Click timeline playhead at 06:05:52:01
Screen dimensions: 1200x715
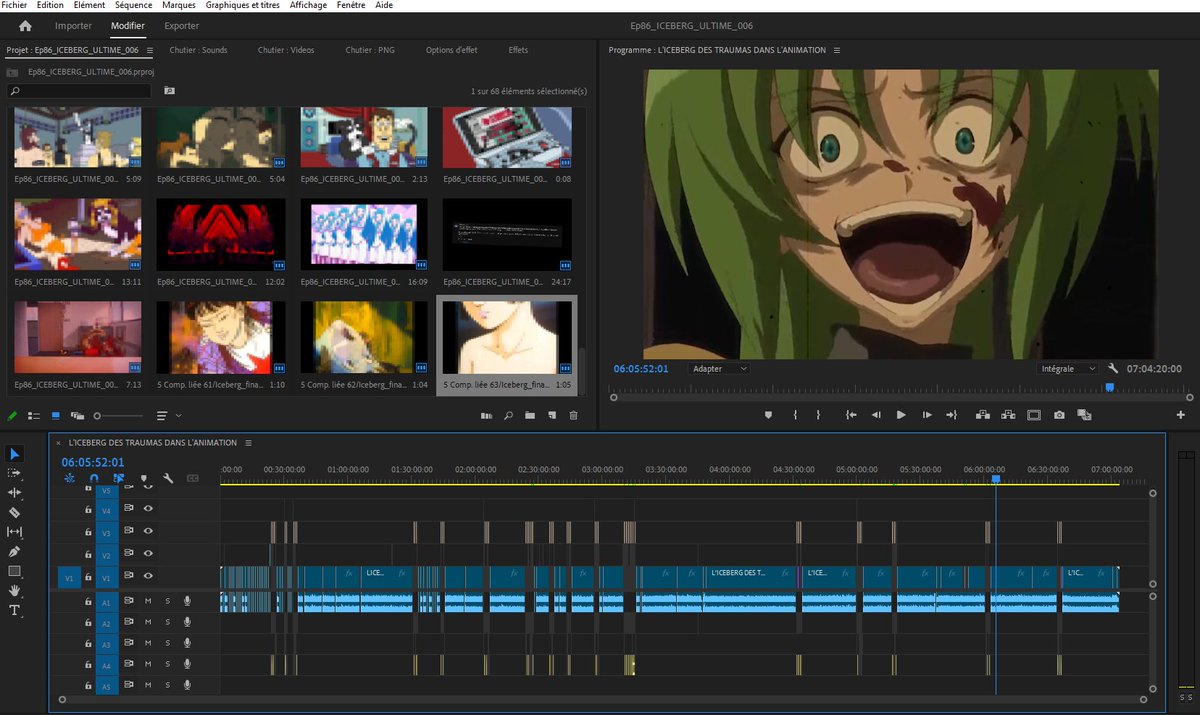tap(996, 479)
